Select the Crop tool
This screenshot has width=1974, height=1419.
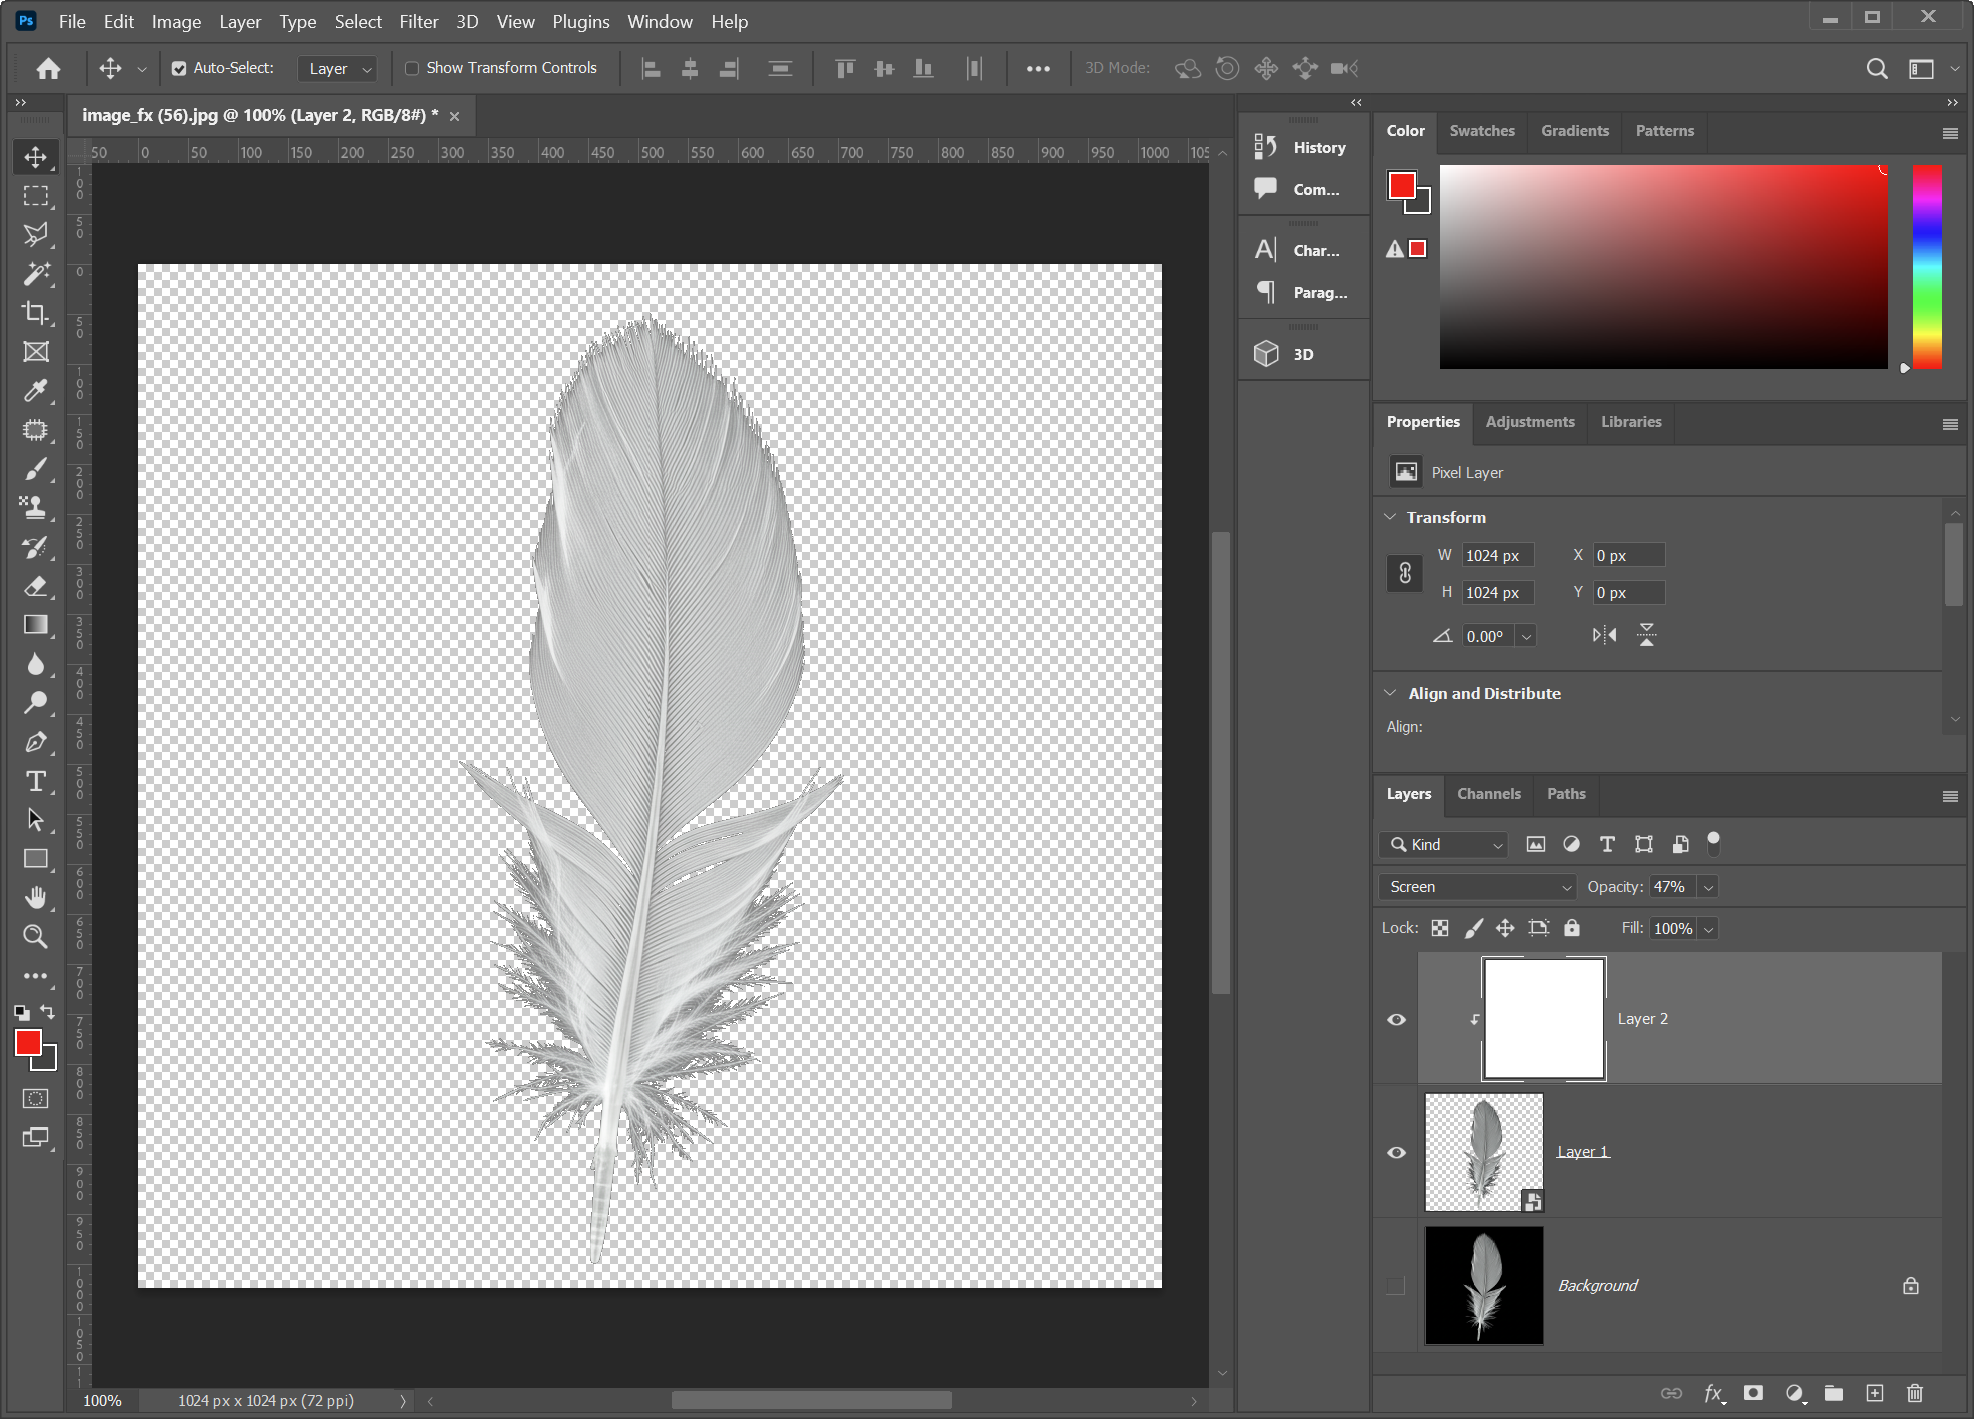36,313
